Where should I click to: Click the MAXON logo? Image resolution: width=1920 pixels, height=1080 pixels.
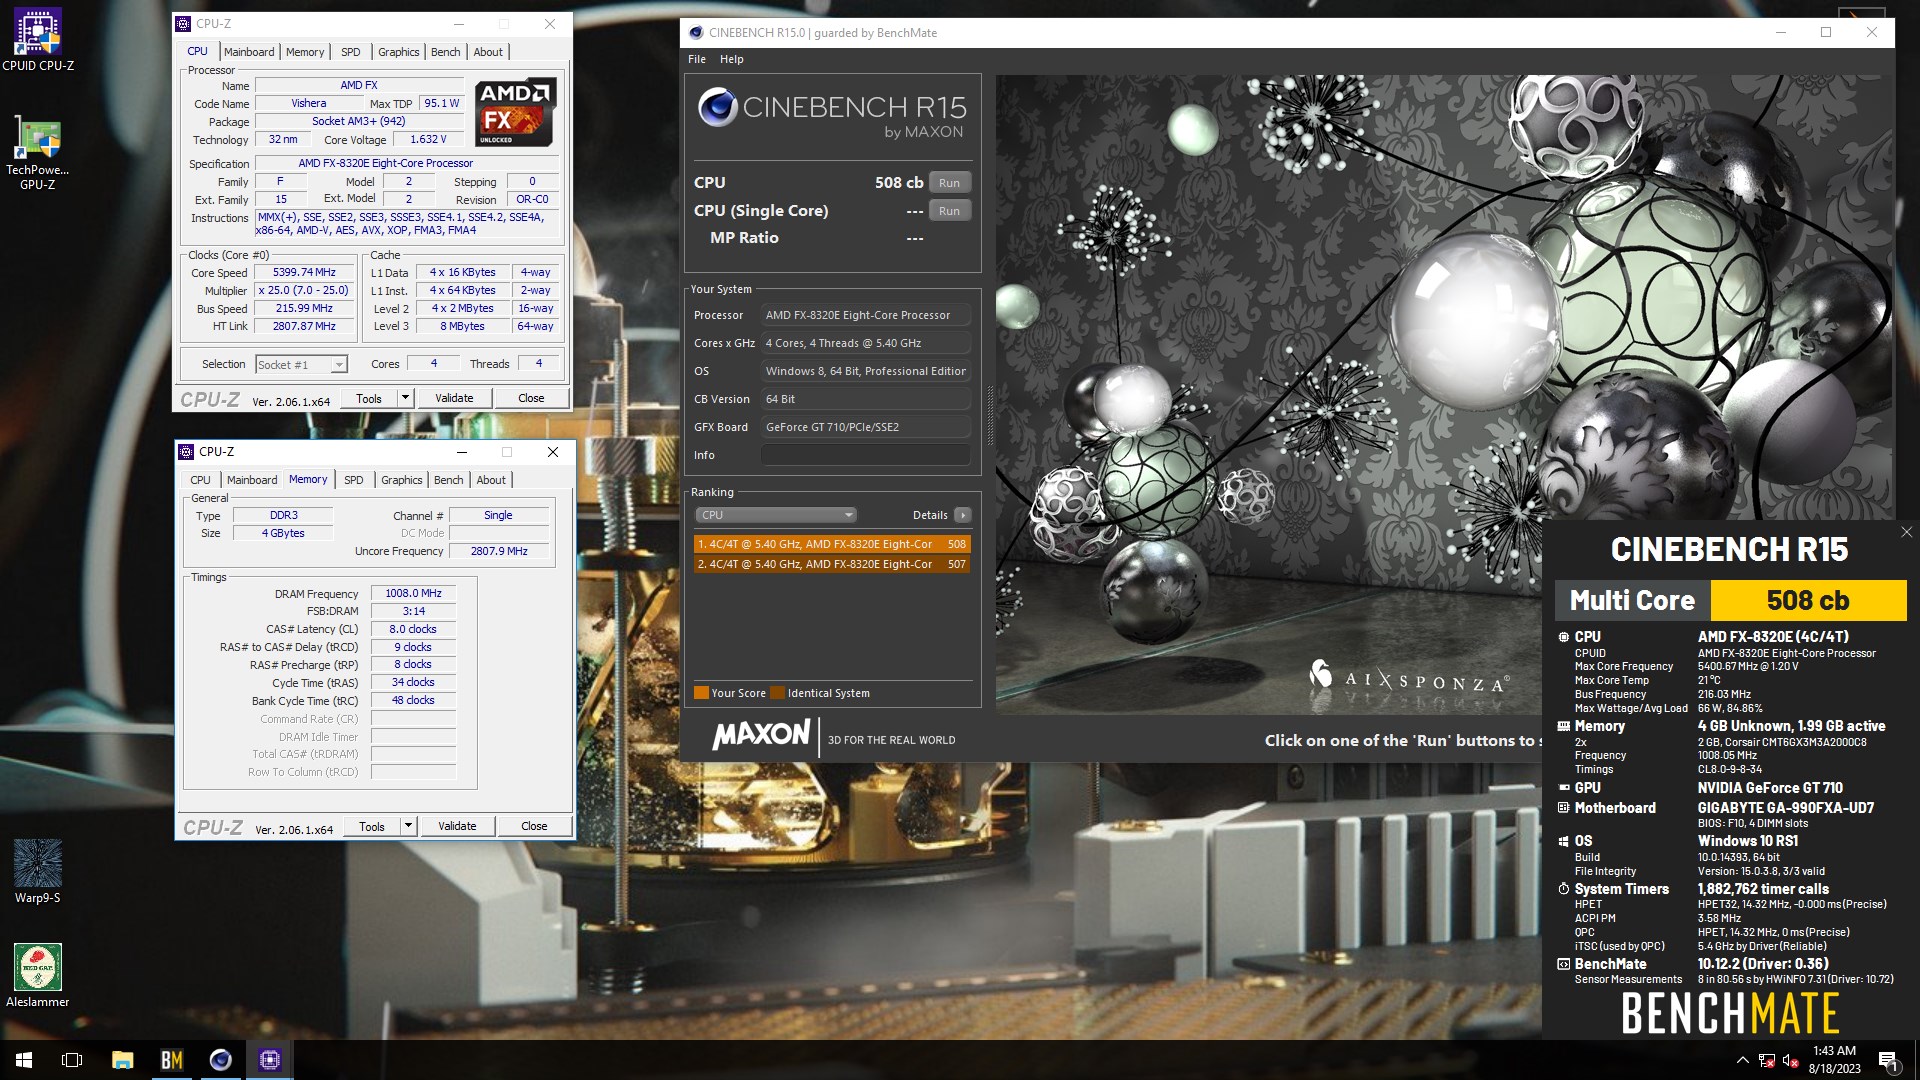[761, 735]
